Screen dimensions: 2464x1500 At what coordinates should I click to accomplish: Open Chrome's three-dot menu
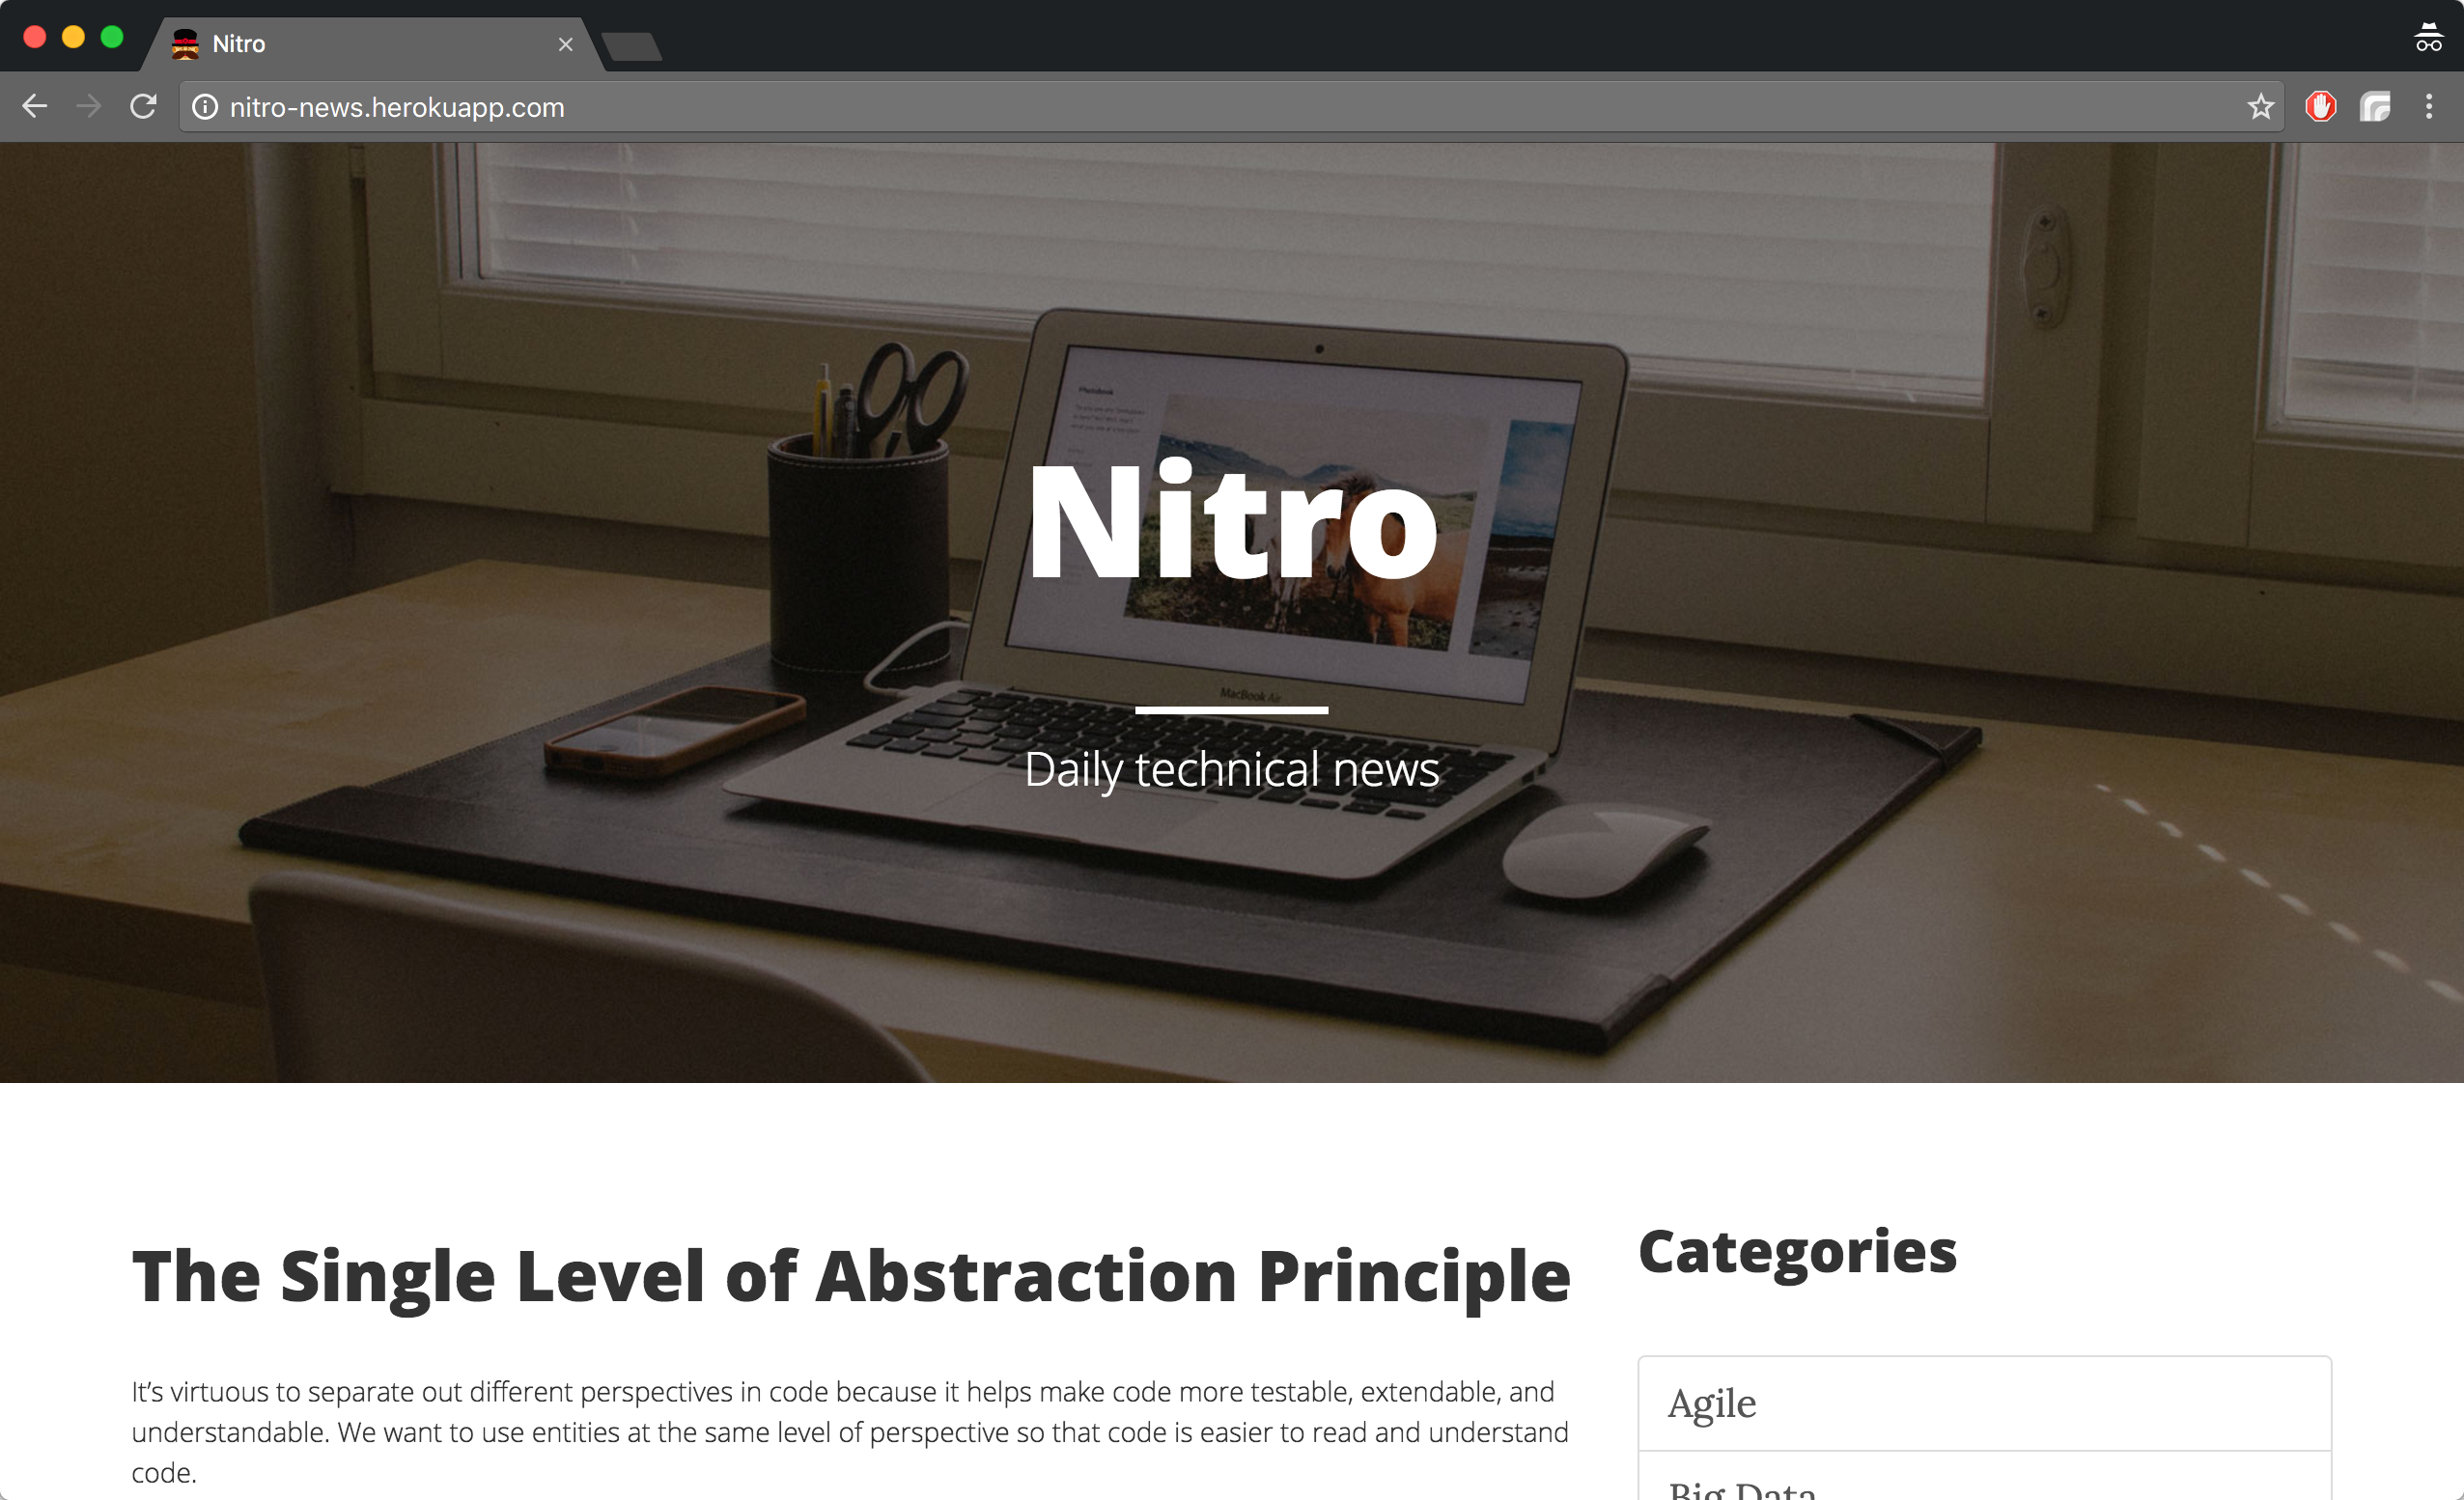coord(2429,106)
